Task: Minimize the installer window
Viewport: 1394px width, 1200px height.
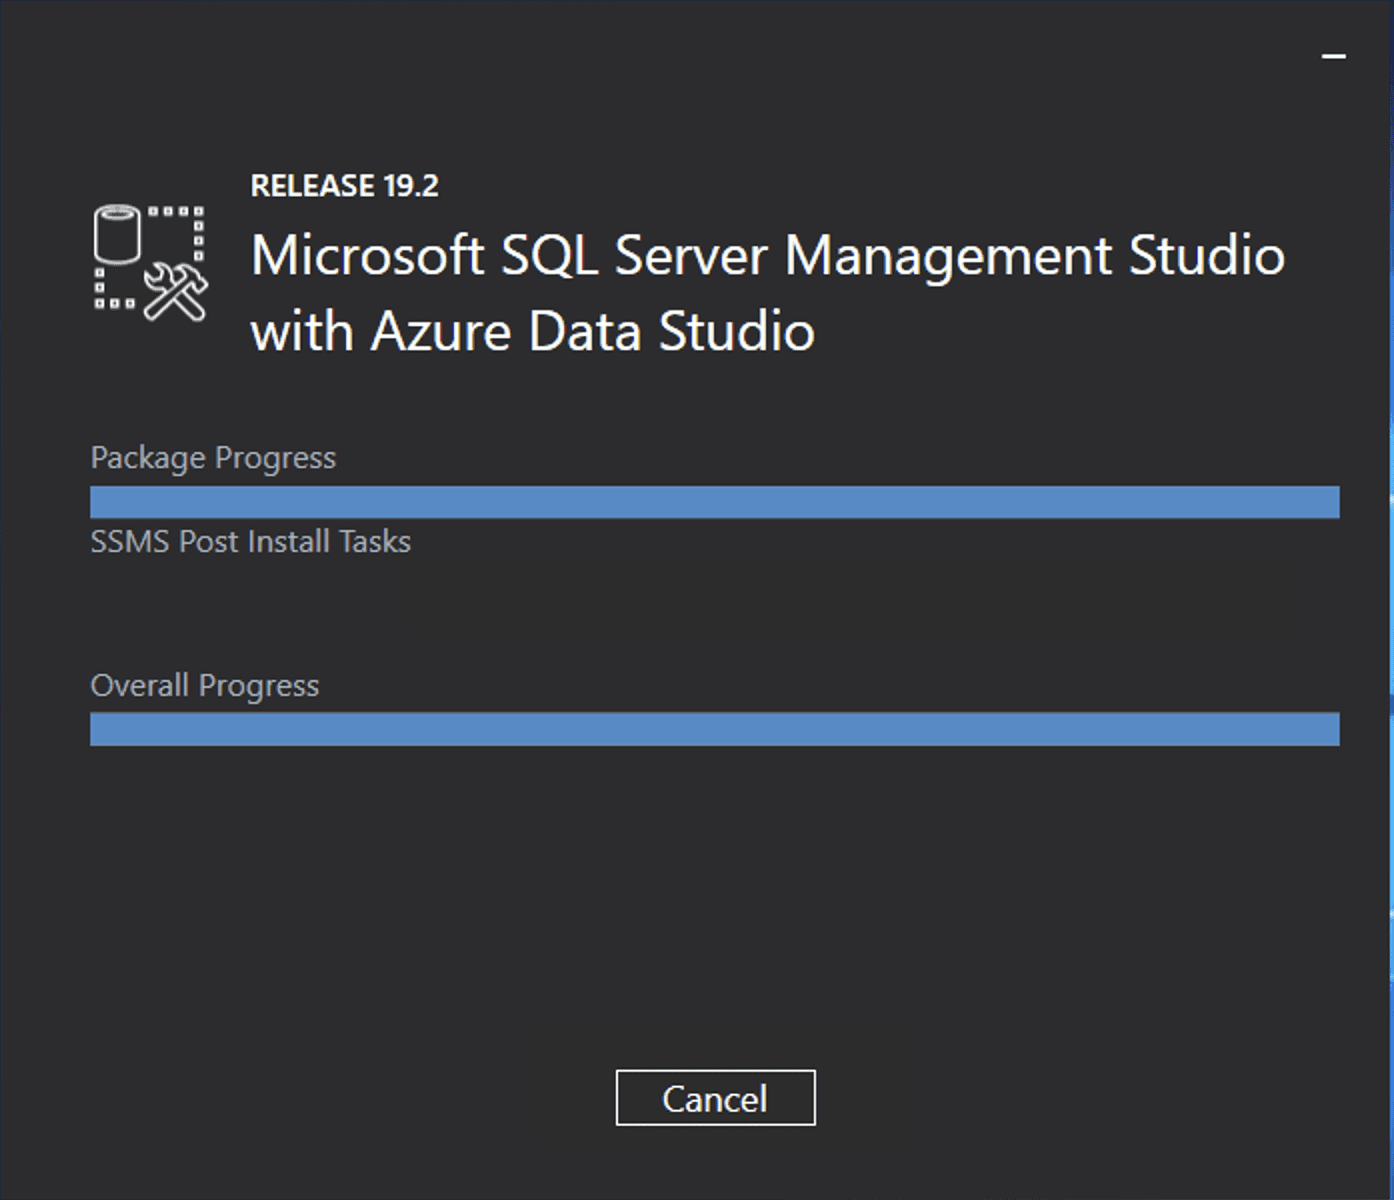Action: point(1333,57)
